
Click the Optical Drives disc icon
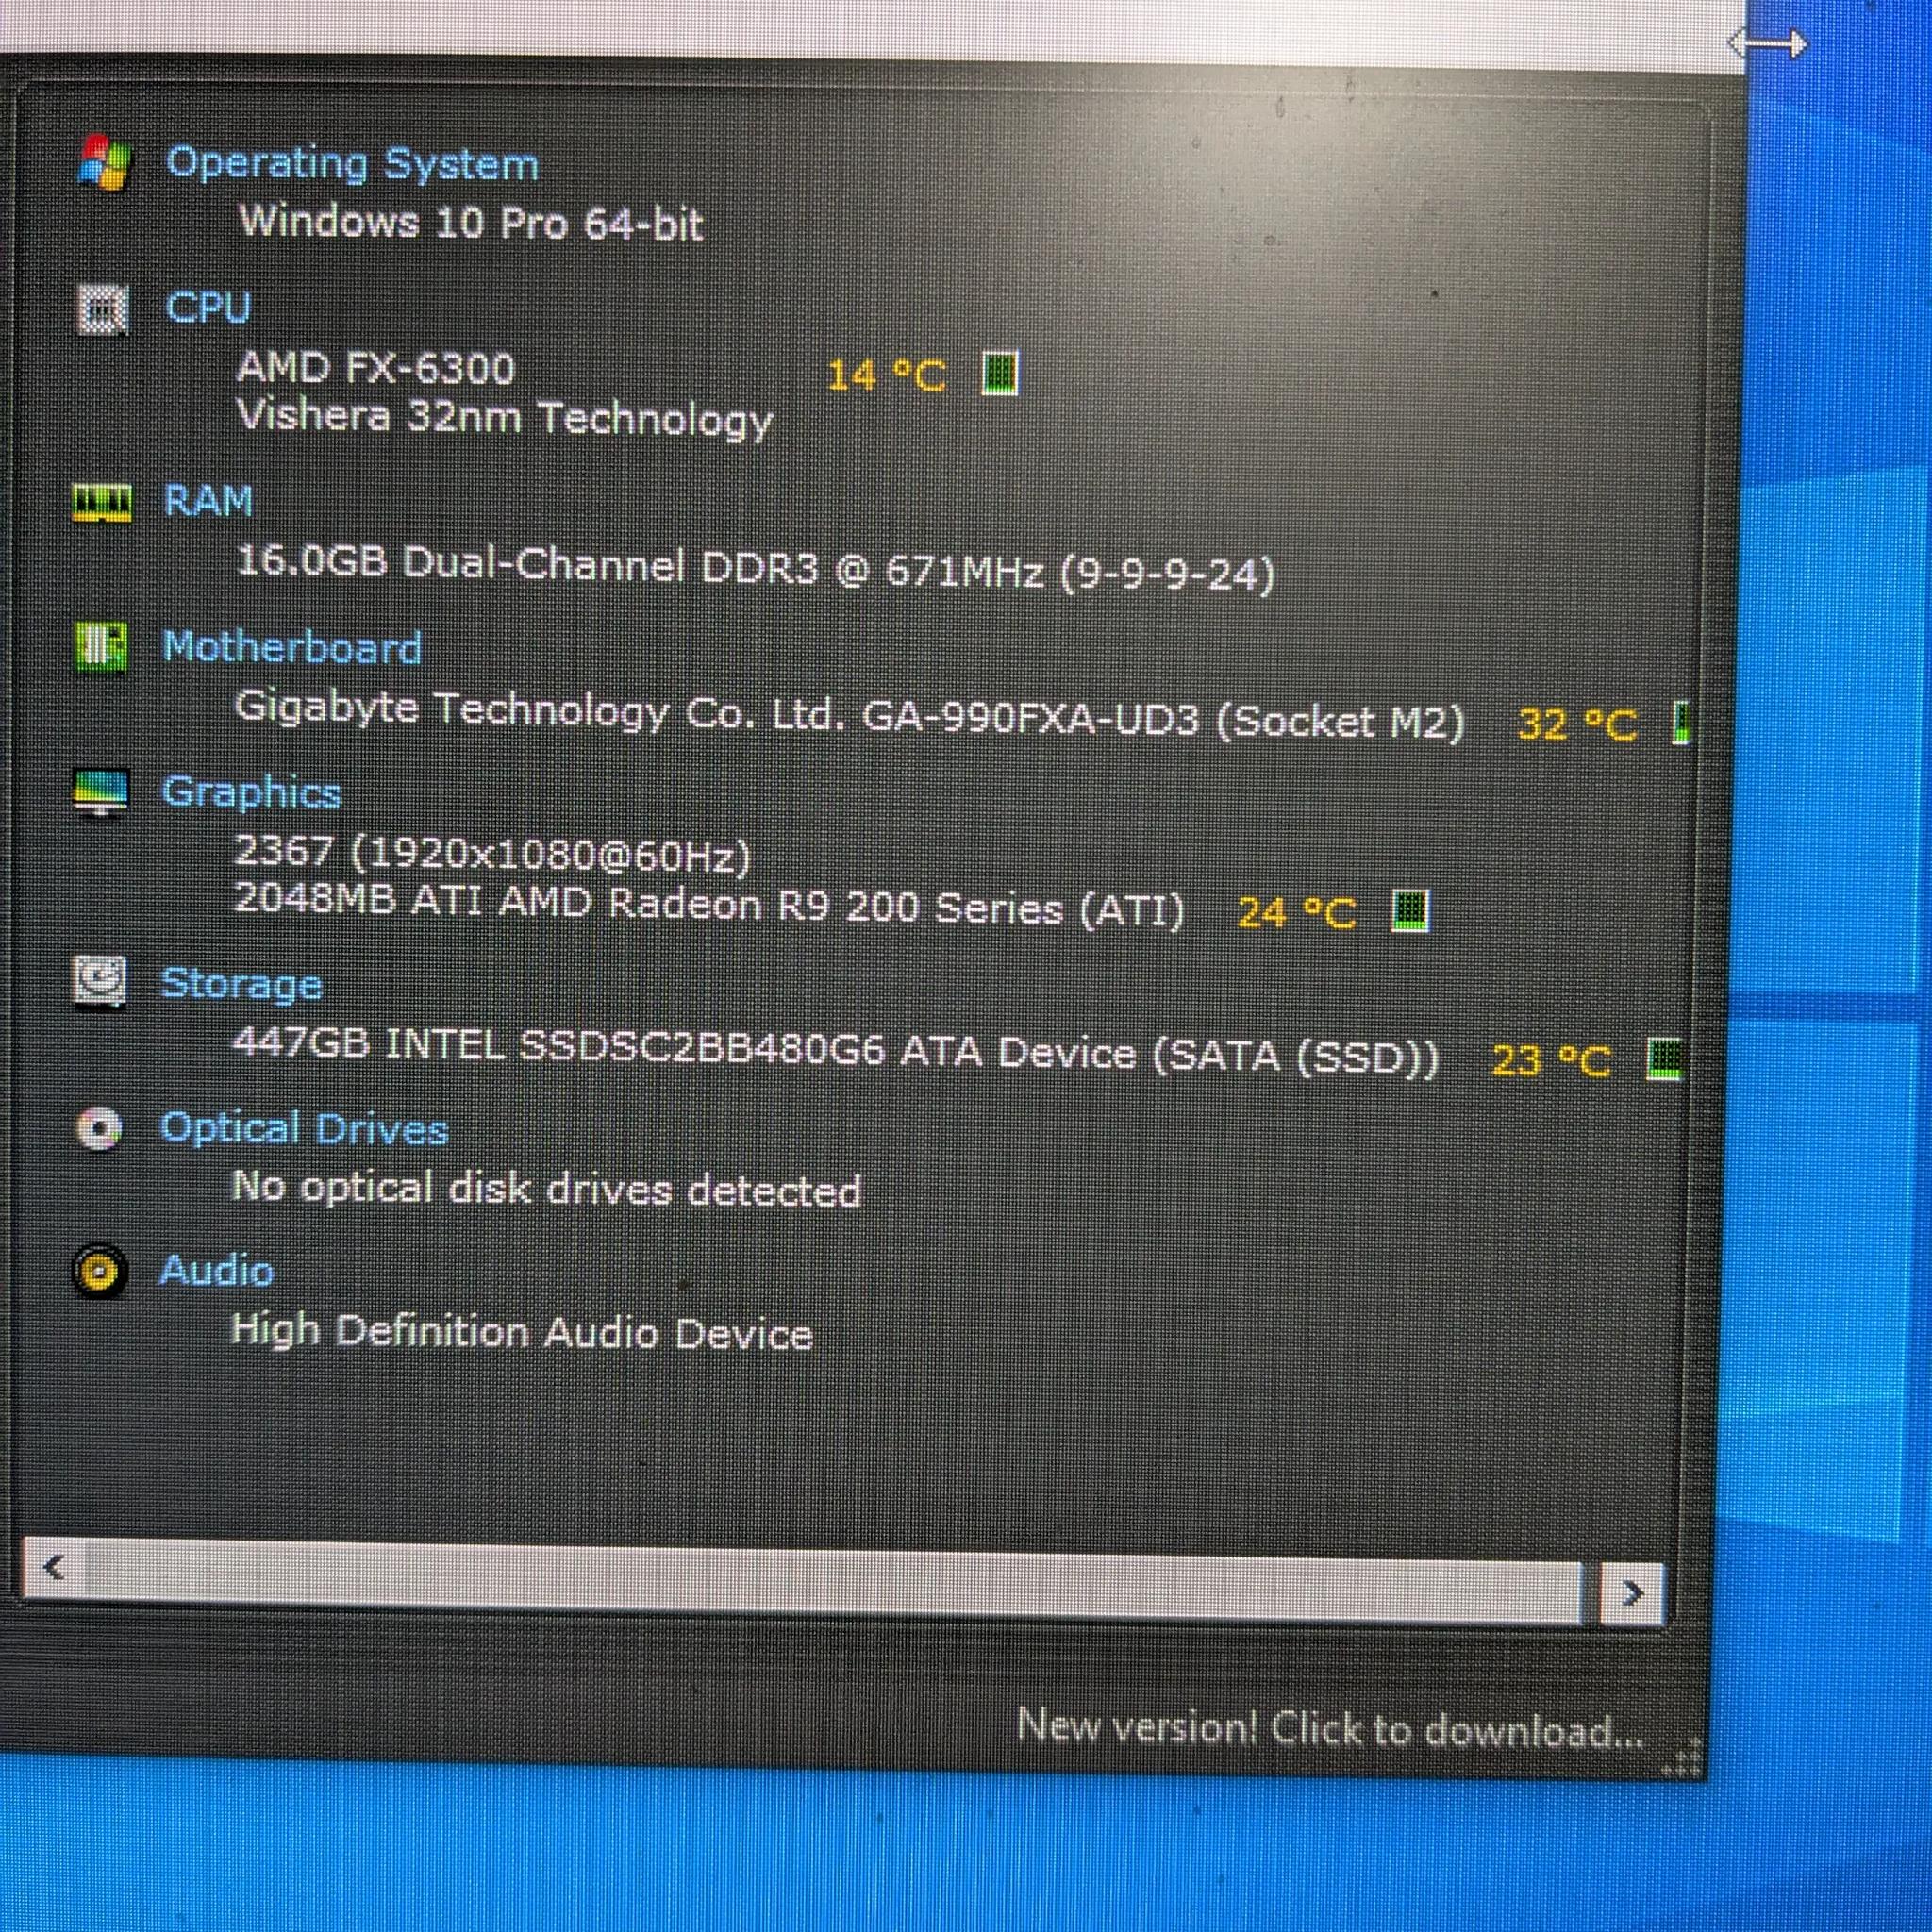coord(99,1129)
